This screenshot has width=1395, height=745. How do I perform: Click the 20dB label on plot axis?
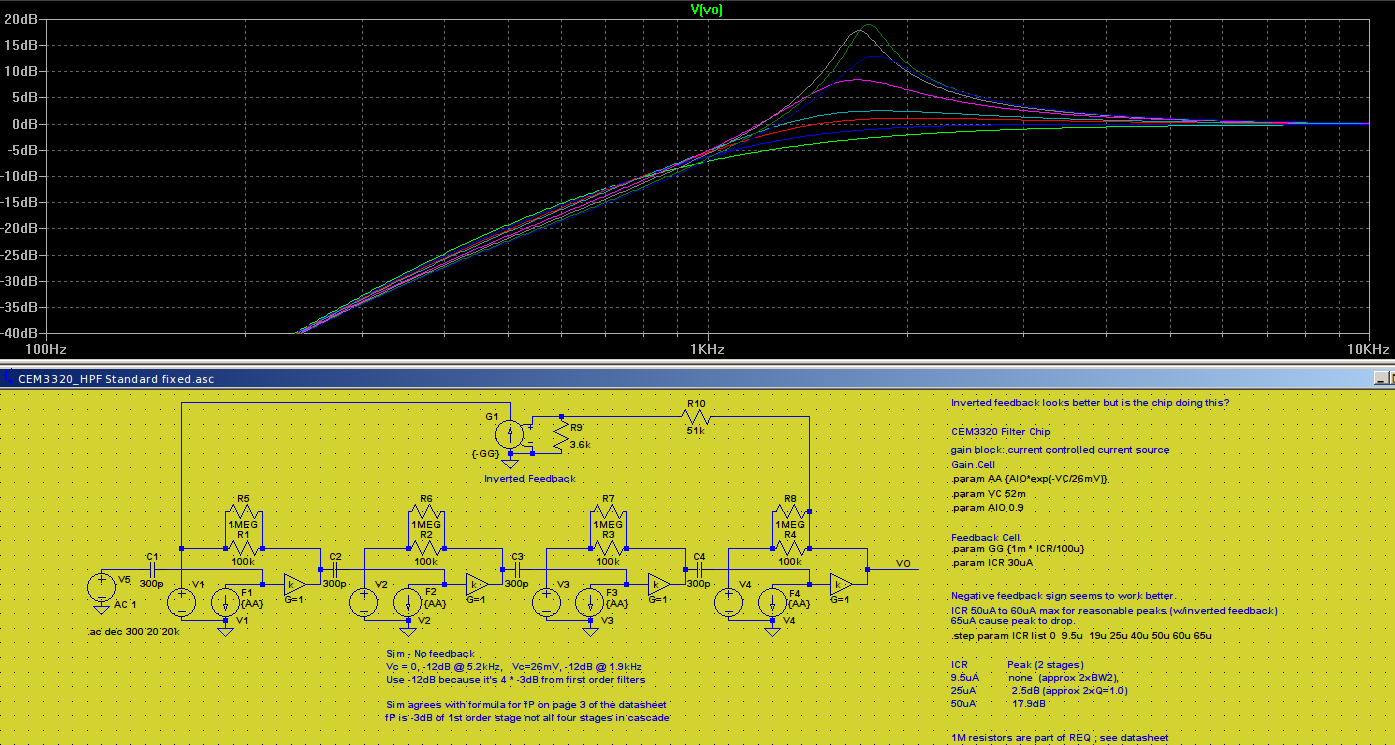click(23, 20)
